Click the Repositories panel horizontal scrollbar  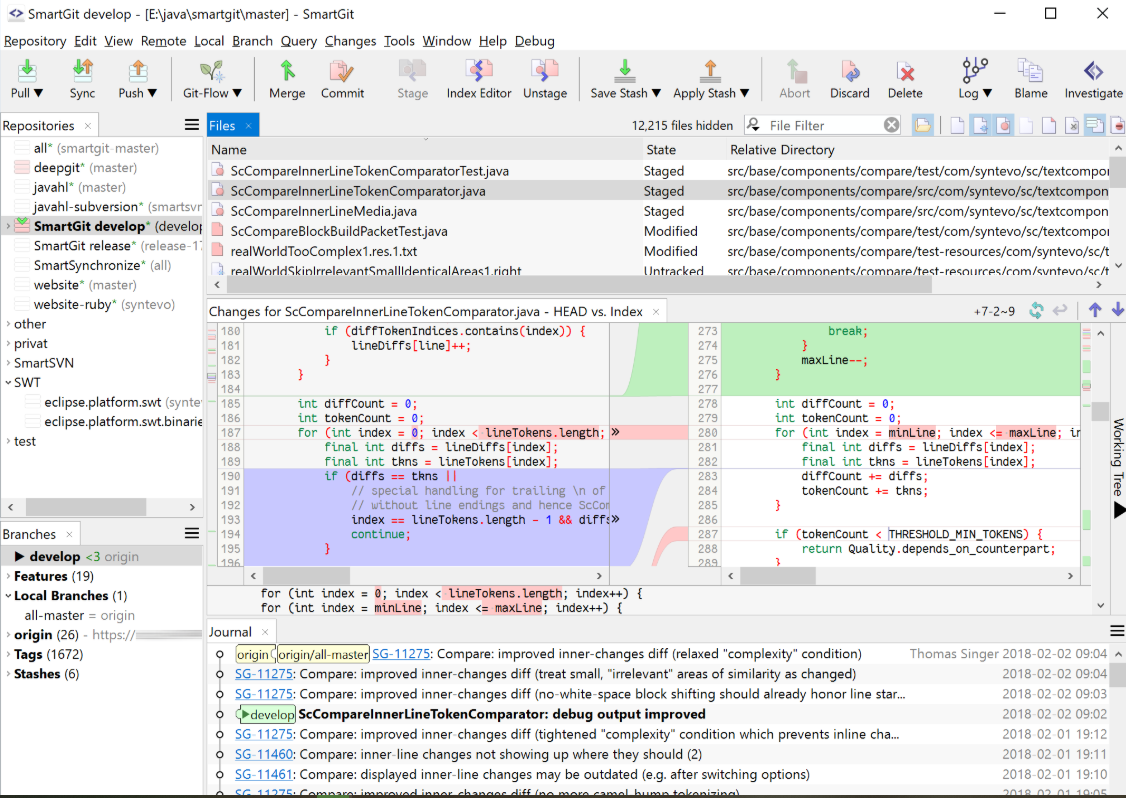[85, 506]
